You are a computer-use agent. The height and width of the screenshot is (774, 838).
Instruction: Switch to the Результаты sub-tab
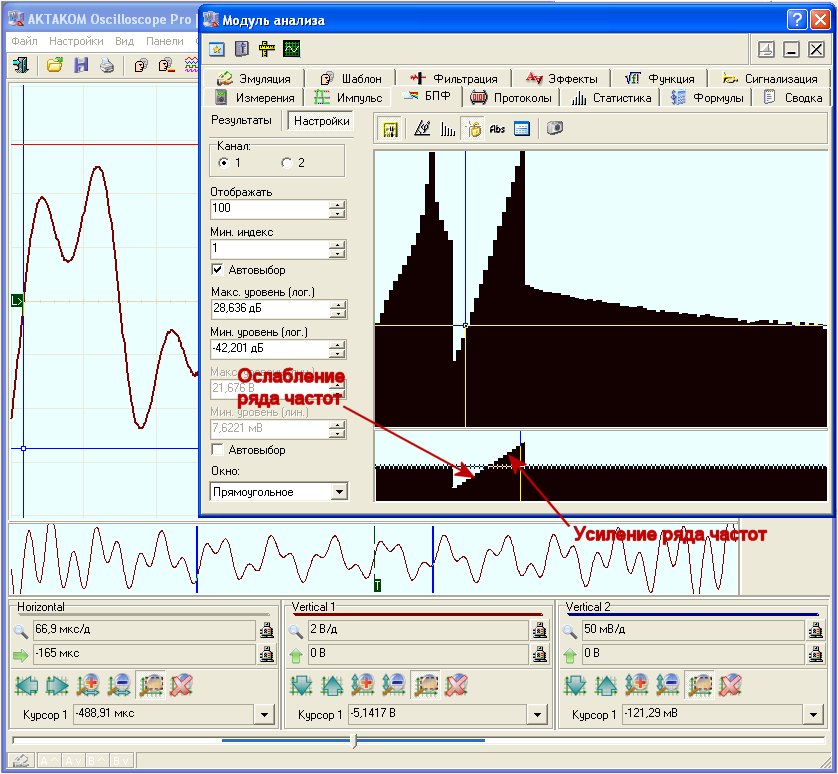pos(241,120)
